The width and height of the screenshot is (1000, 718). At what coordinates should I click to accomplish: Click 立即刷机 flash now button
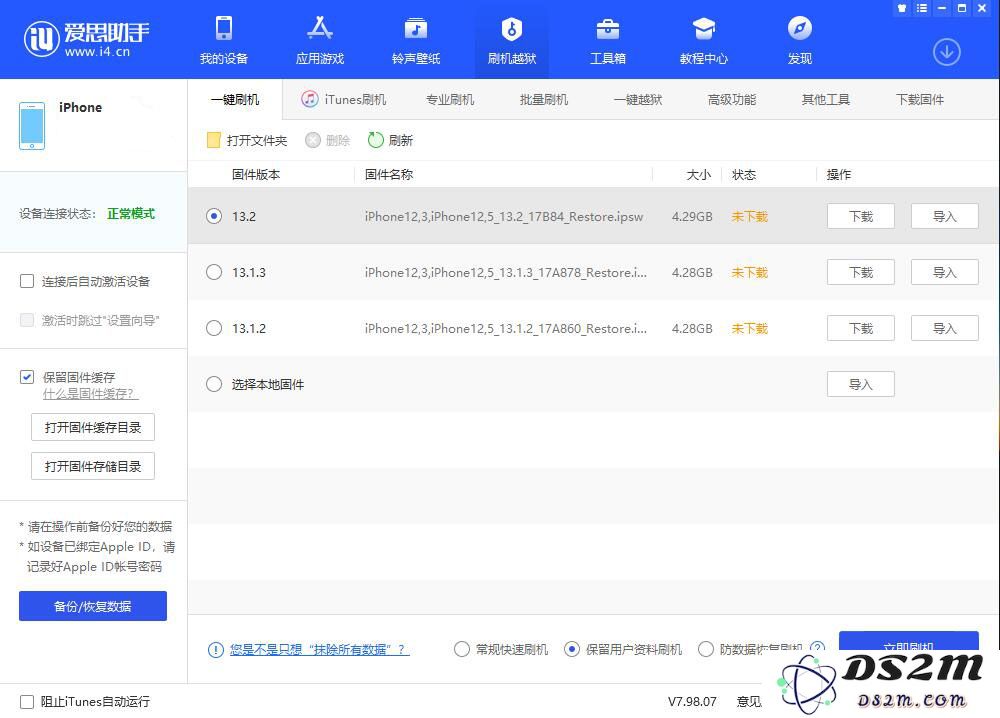tap(909, 641)
